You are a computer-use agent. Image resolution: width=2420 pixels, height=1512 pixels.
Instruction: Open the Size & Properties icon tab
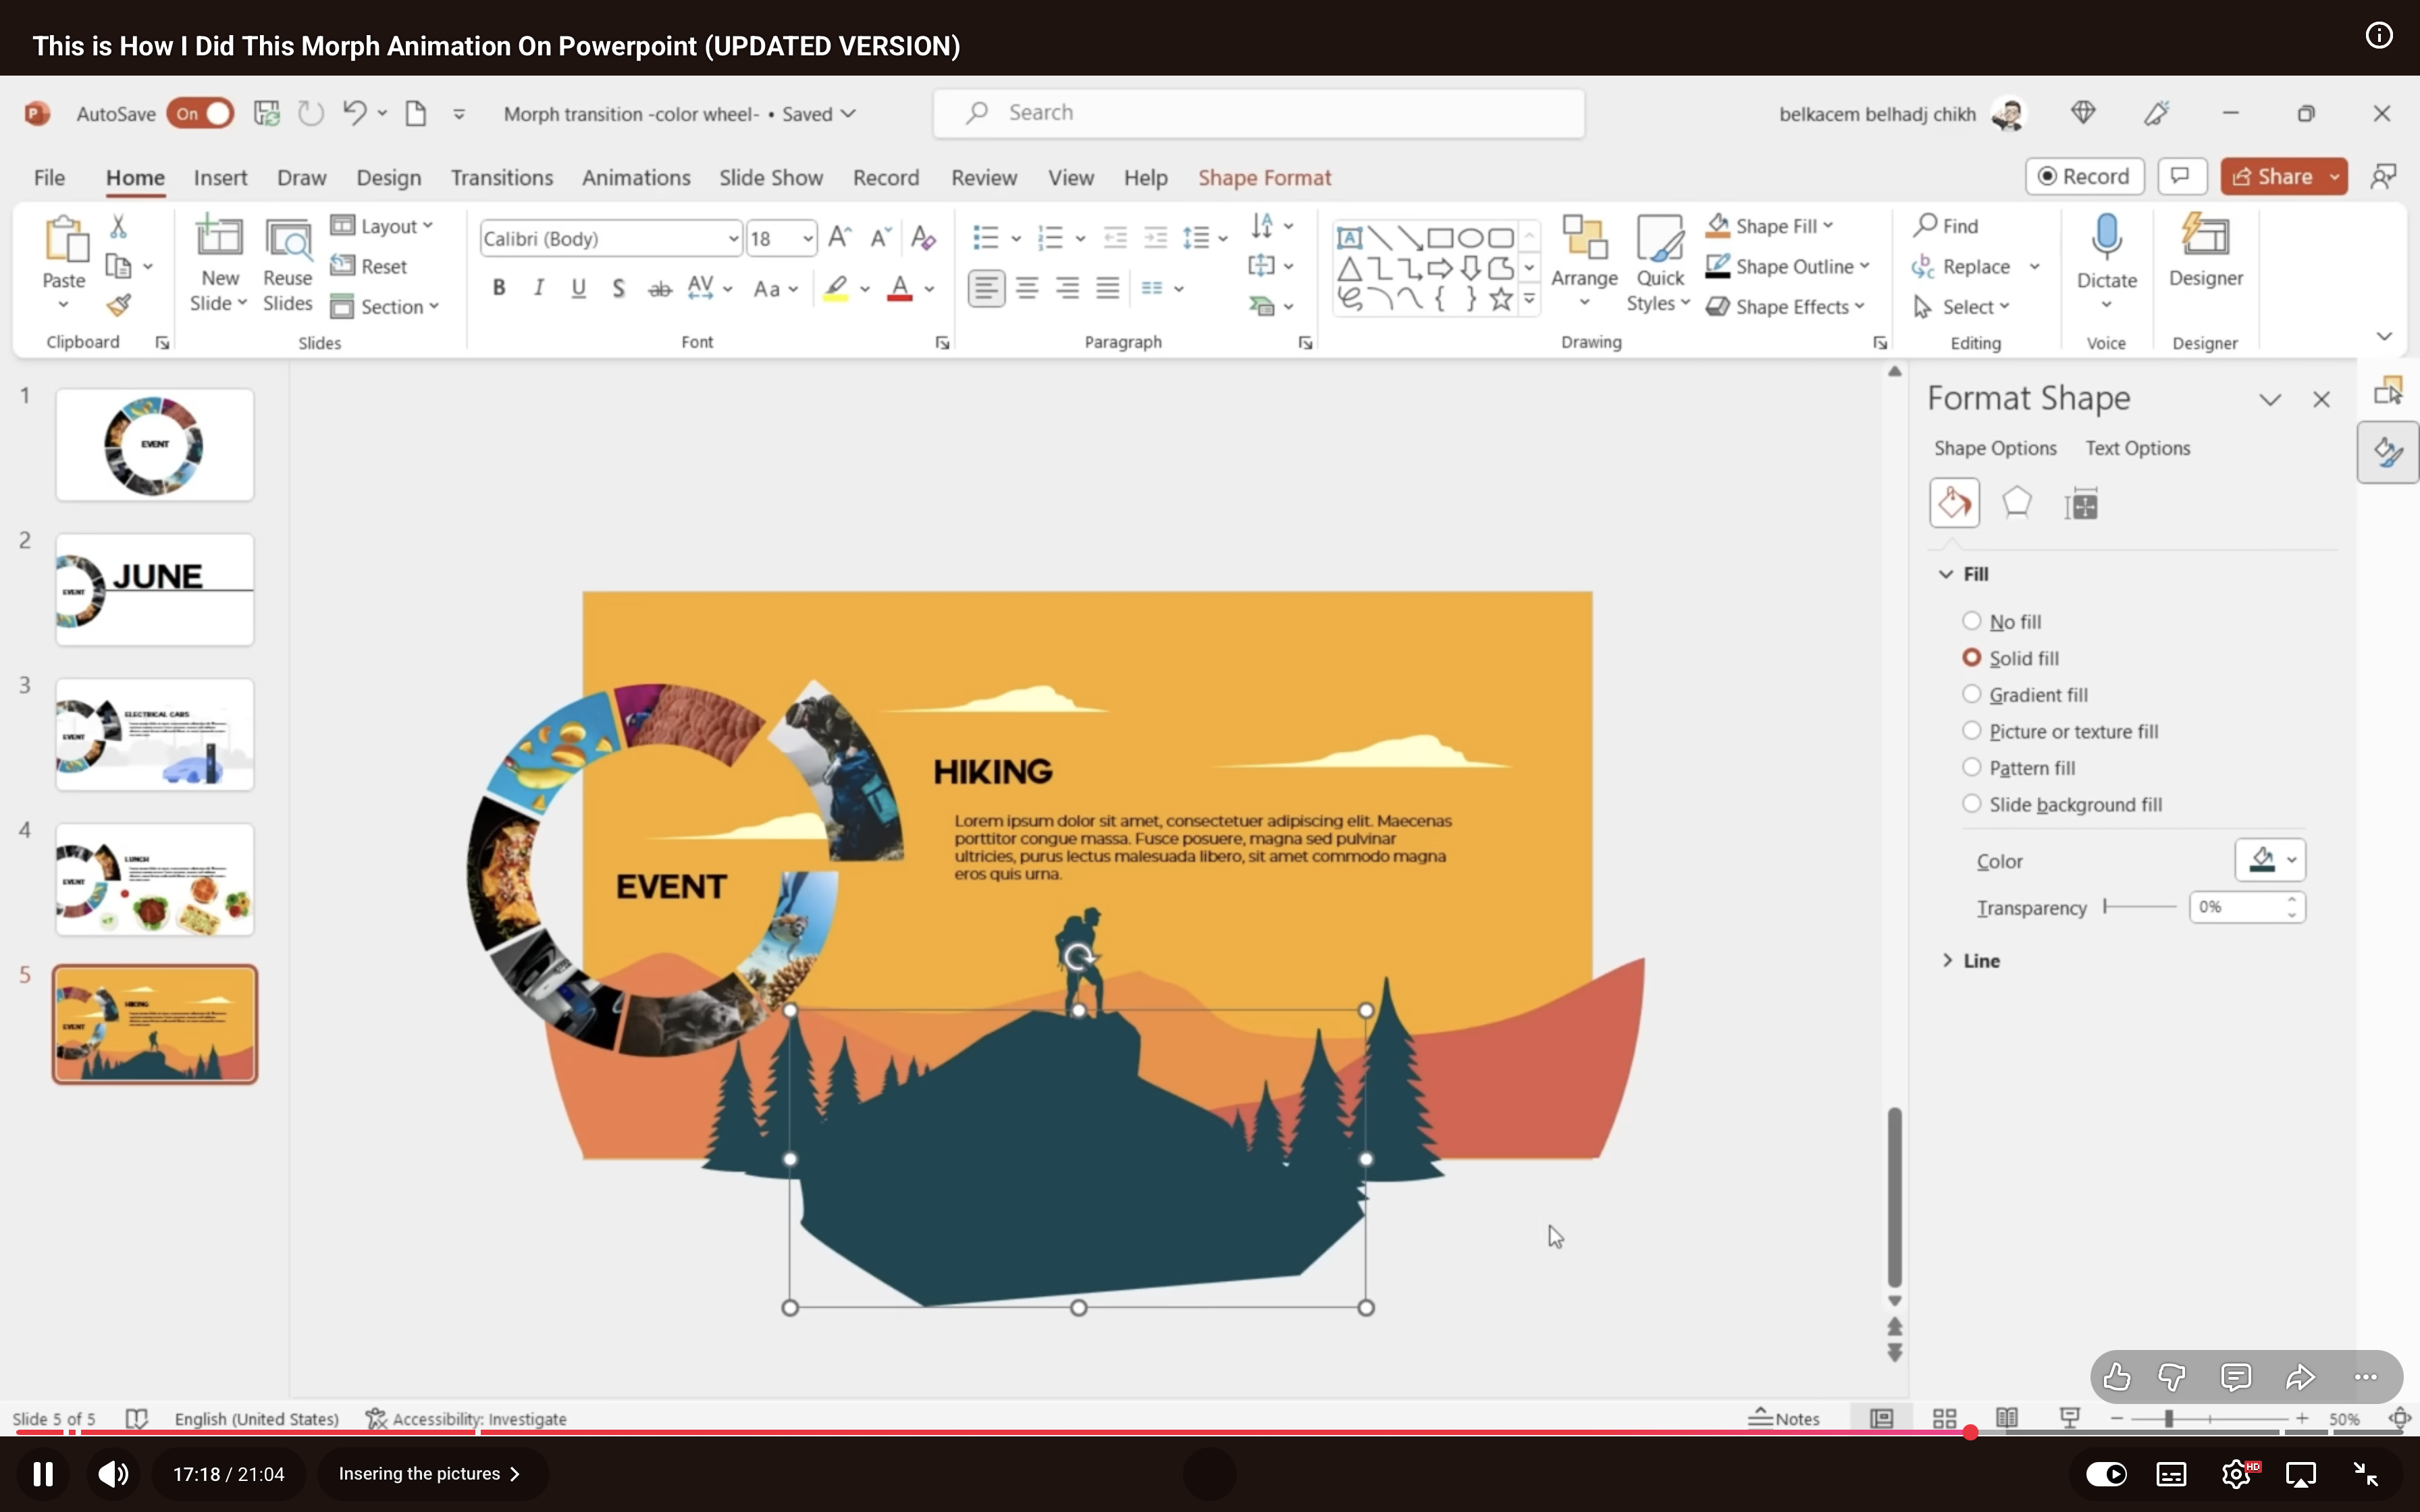point(2081,503)
